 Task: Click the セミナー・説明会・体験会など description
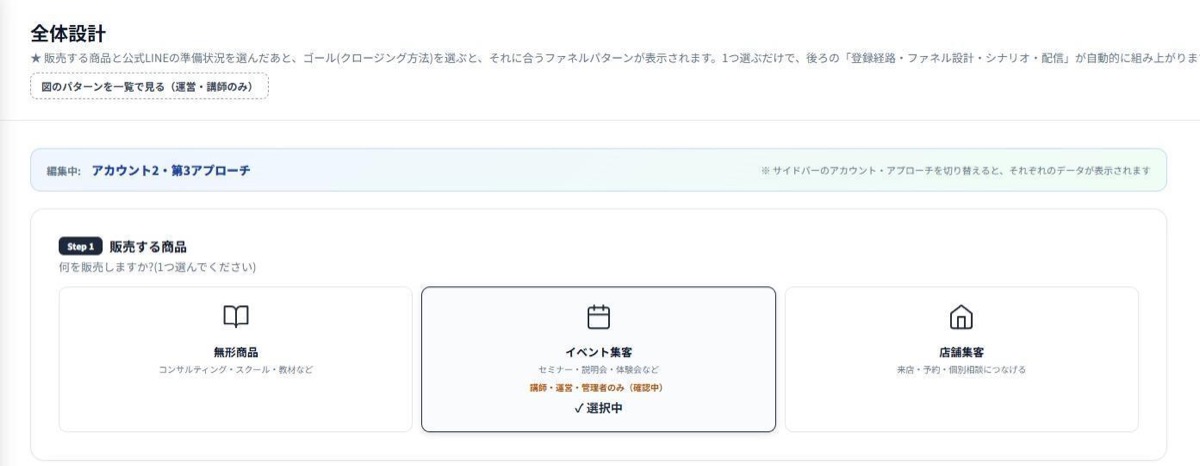(x=598, y=370)
